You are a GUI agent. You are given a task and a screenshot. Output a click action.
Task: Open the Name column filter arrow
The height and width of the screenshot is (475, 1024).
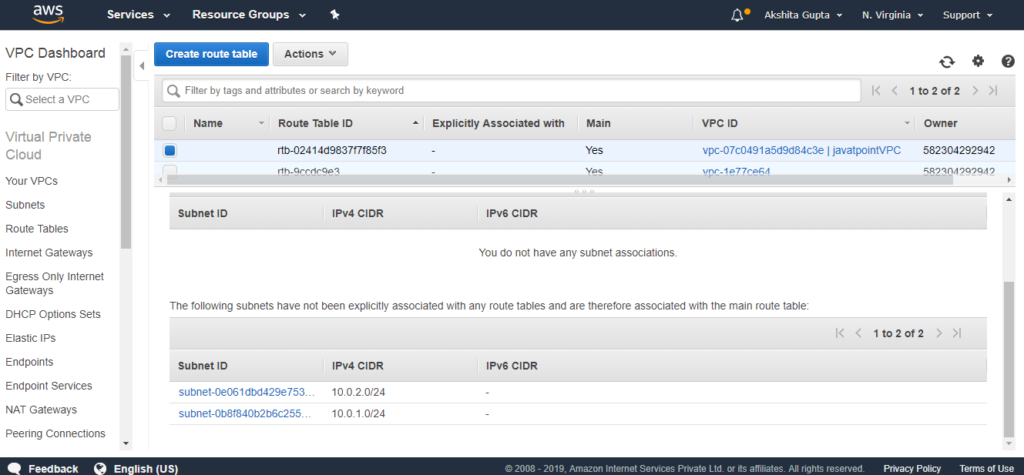point(262,123)
